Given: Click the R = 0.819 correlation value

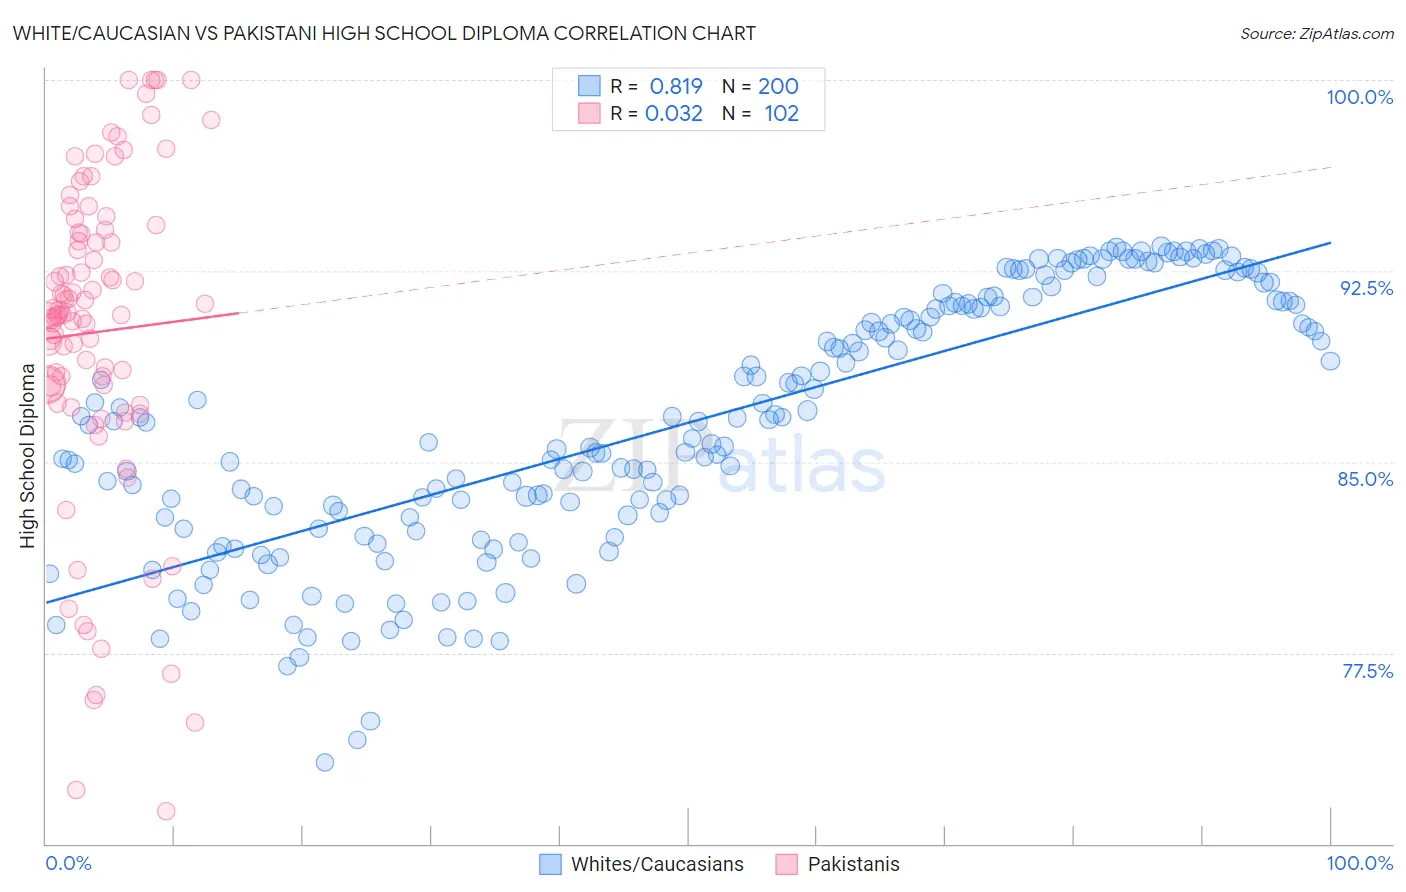Looking at the screenshot, I should pyautogui.click(x=656, y=86).
